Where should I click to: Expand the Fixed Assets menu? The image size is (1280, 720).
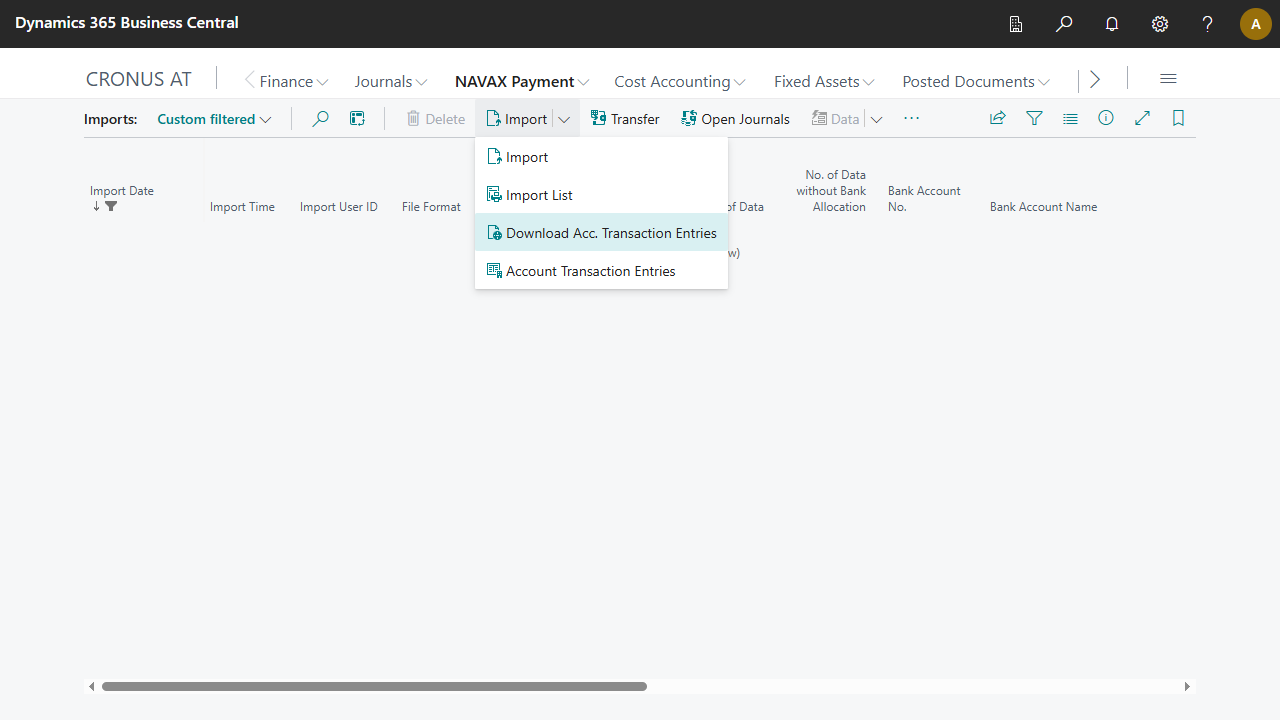(x=824, y=82)
